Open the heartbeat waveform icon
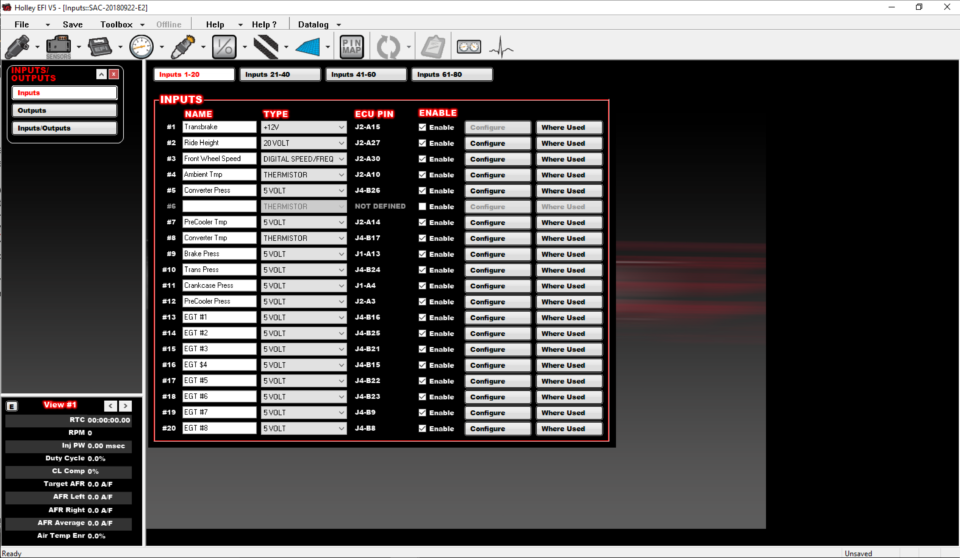Image resolution: width=960 pixels, height=558 pixels. pyautogui.click(x=501, y=47)
